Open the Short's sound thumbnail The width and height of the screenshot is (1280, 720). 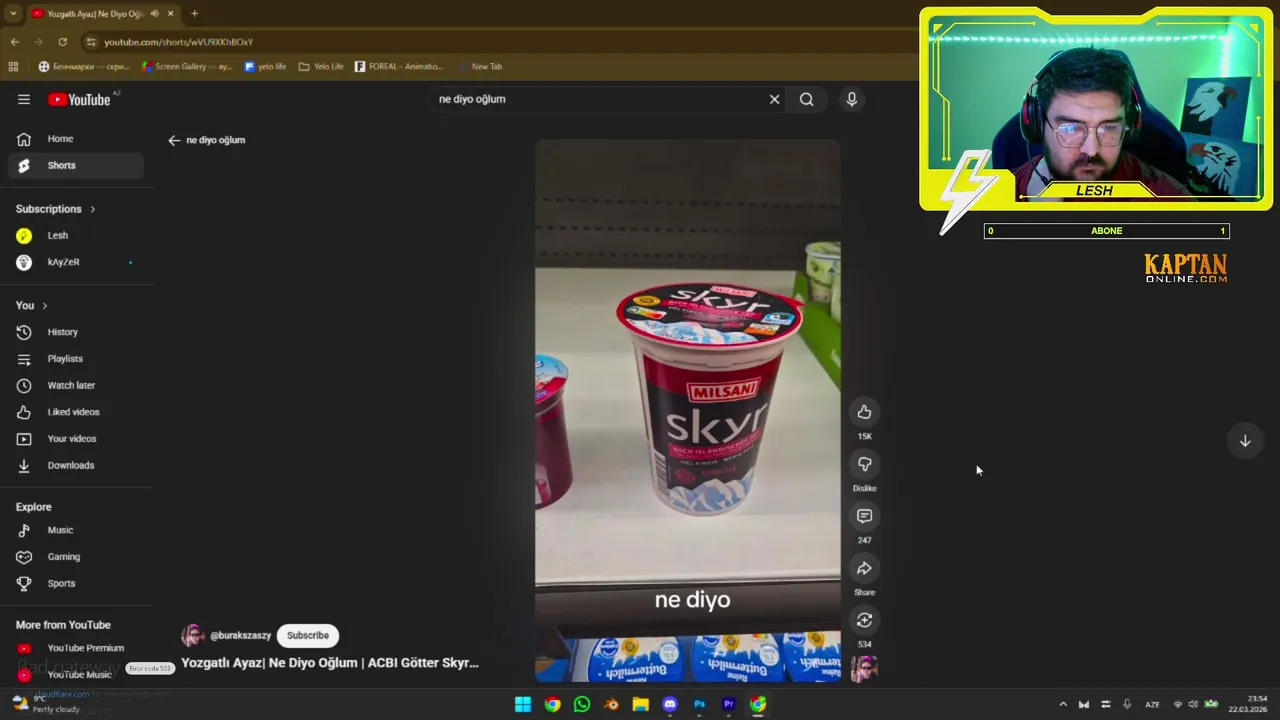(x=864, y=667)
